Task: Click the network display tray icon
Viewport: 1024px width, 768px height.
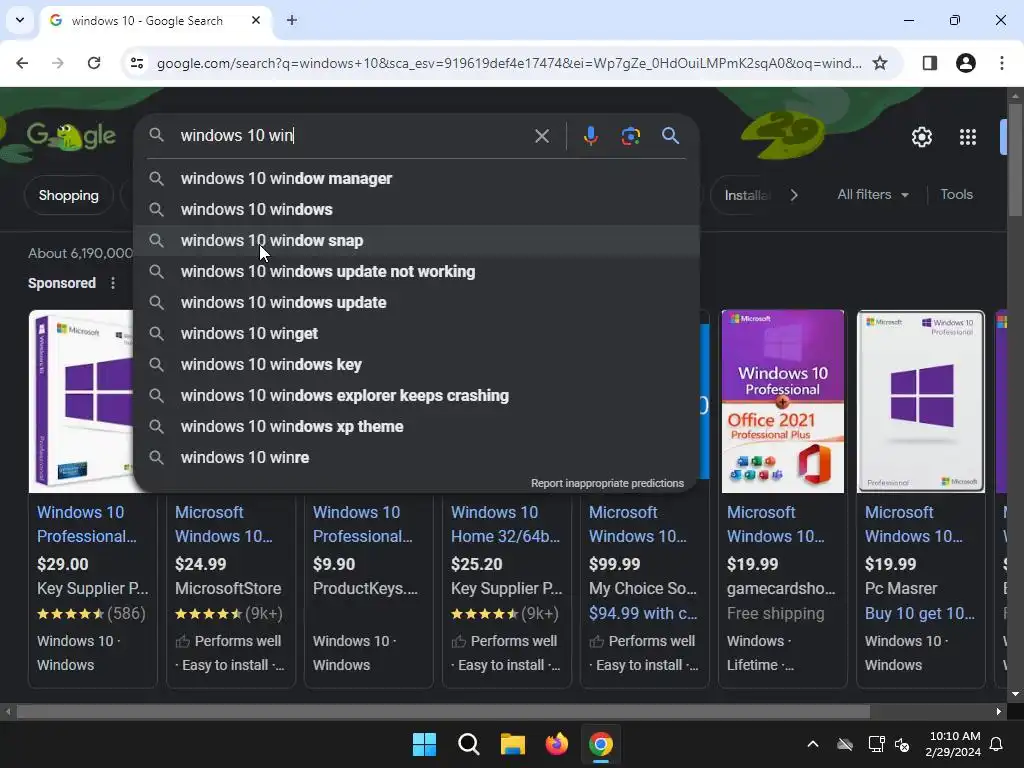Action: click(876, 744)
